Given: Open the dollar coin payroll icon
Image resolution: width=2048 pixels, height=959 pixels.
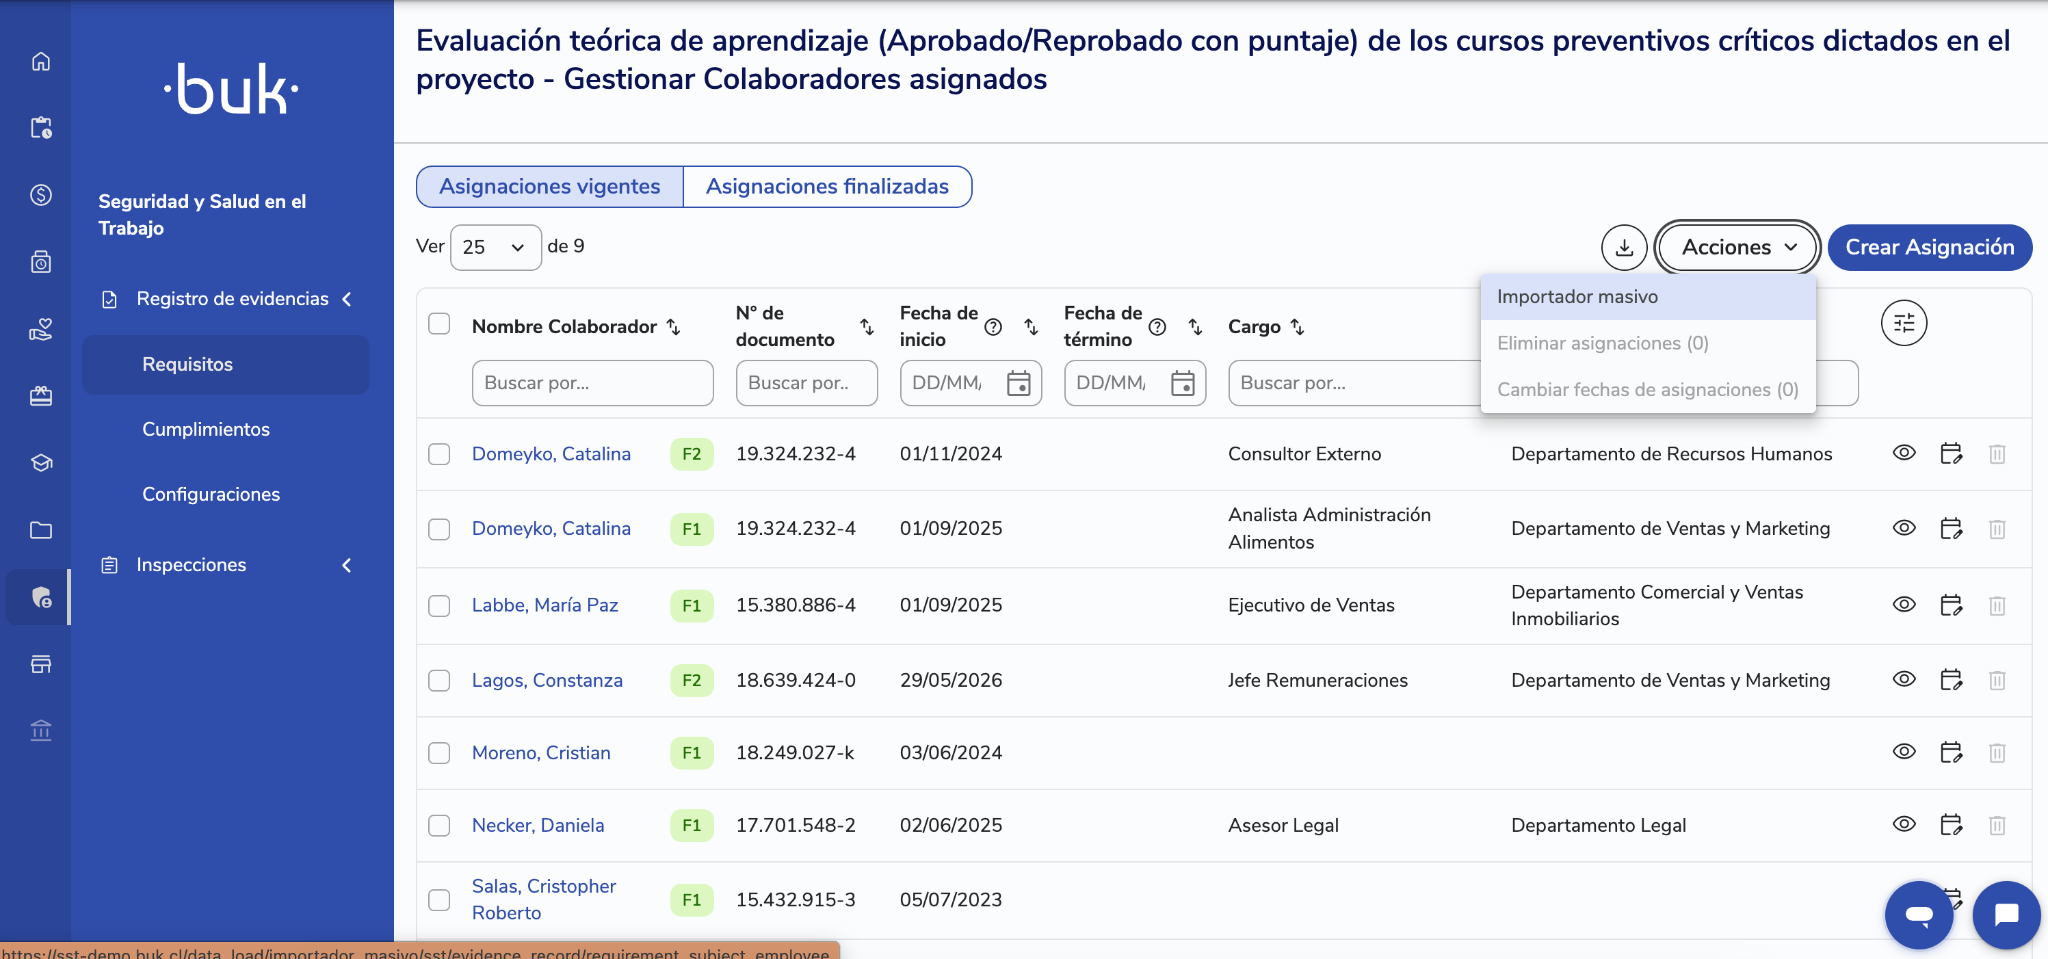Looking at the screenshot, I should (41, 195).
